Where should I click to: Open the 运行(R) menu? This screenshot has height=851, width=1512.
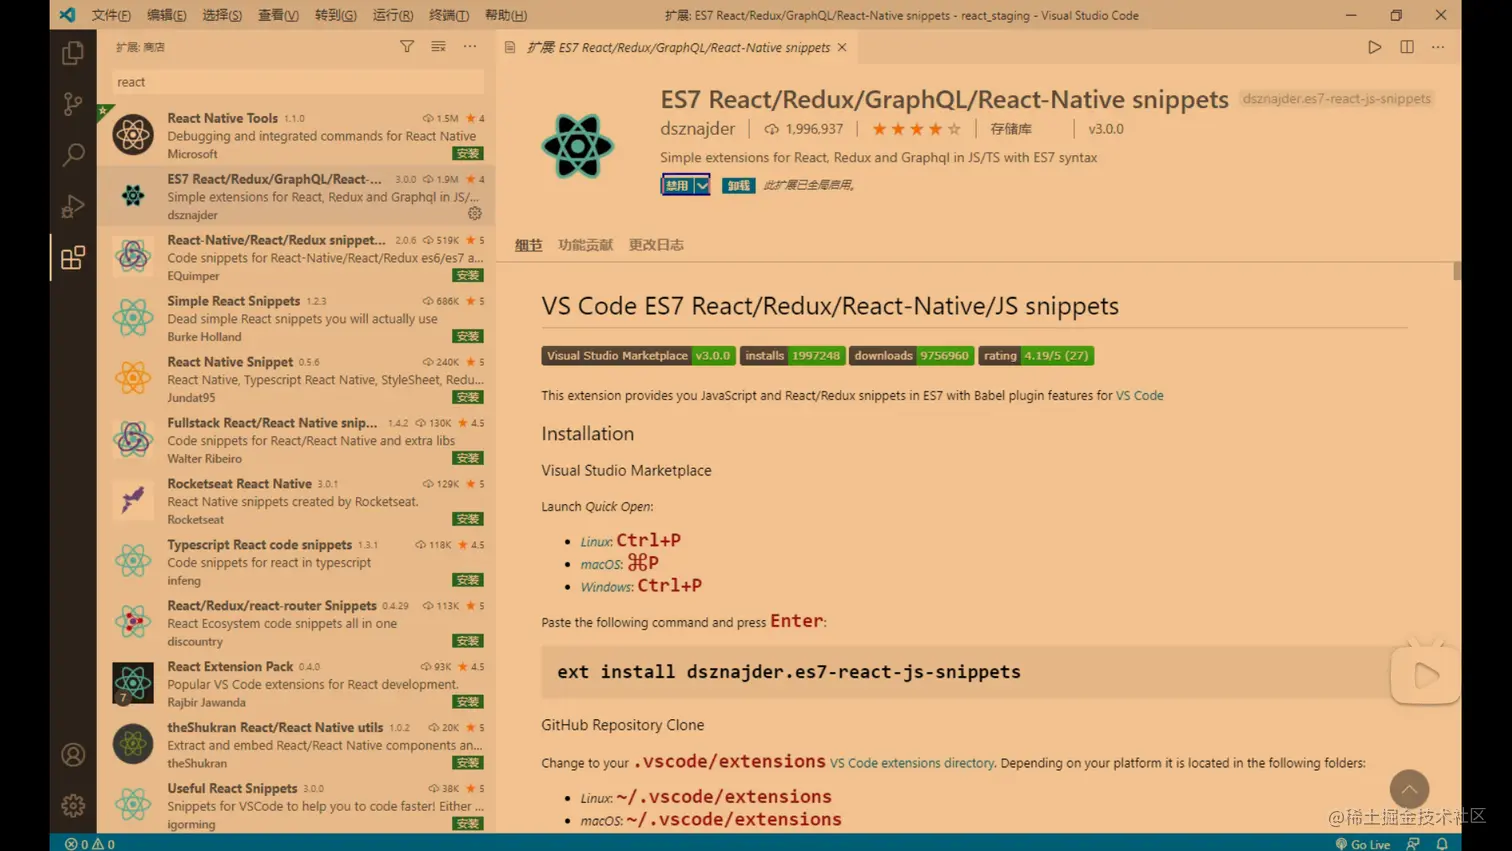(392, 15)
